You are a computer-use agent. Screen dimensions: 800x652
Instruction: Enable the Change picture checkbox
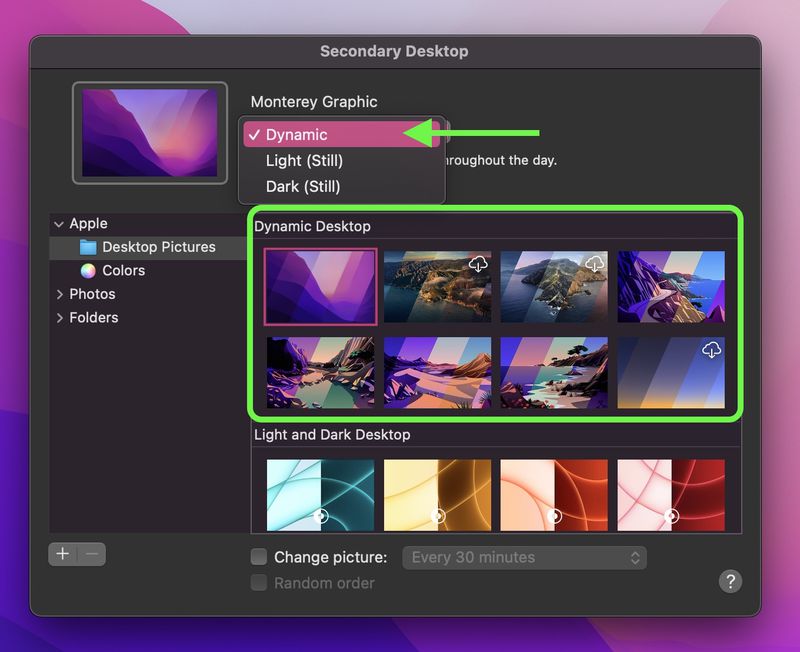point(259,557)
